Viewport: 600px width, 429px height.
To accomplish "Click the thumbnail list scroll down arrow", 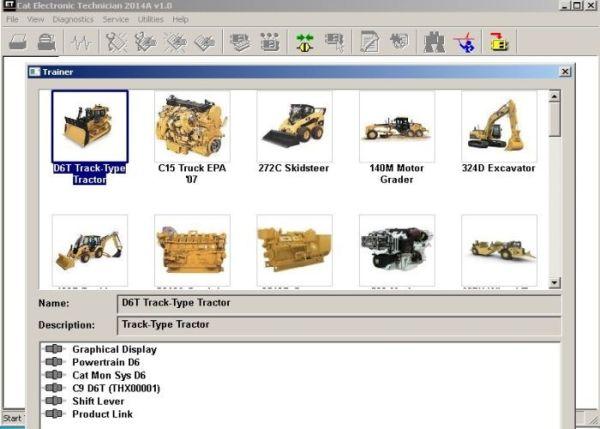I will (x=554, y=283).
